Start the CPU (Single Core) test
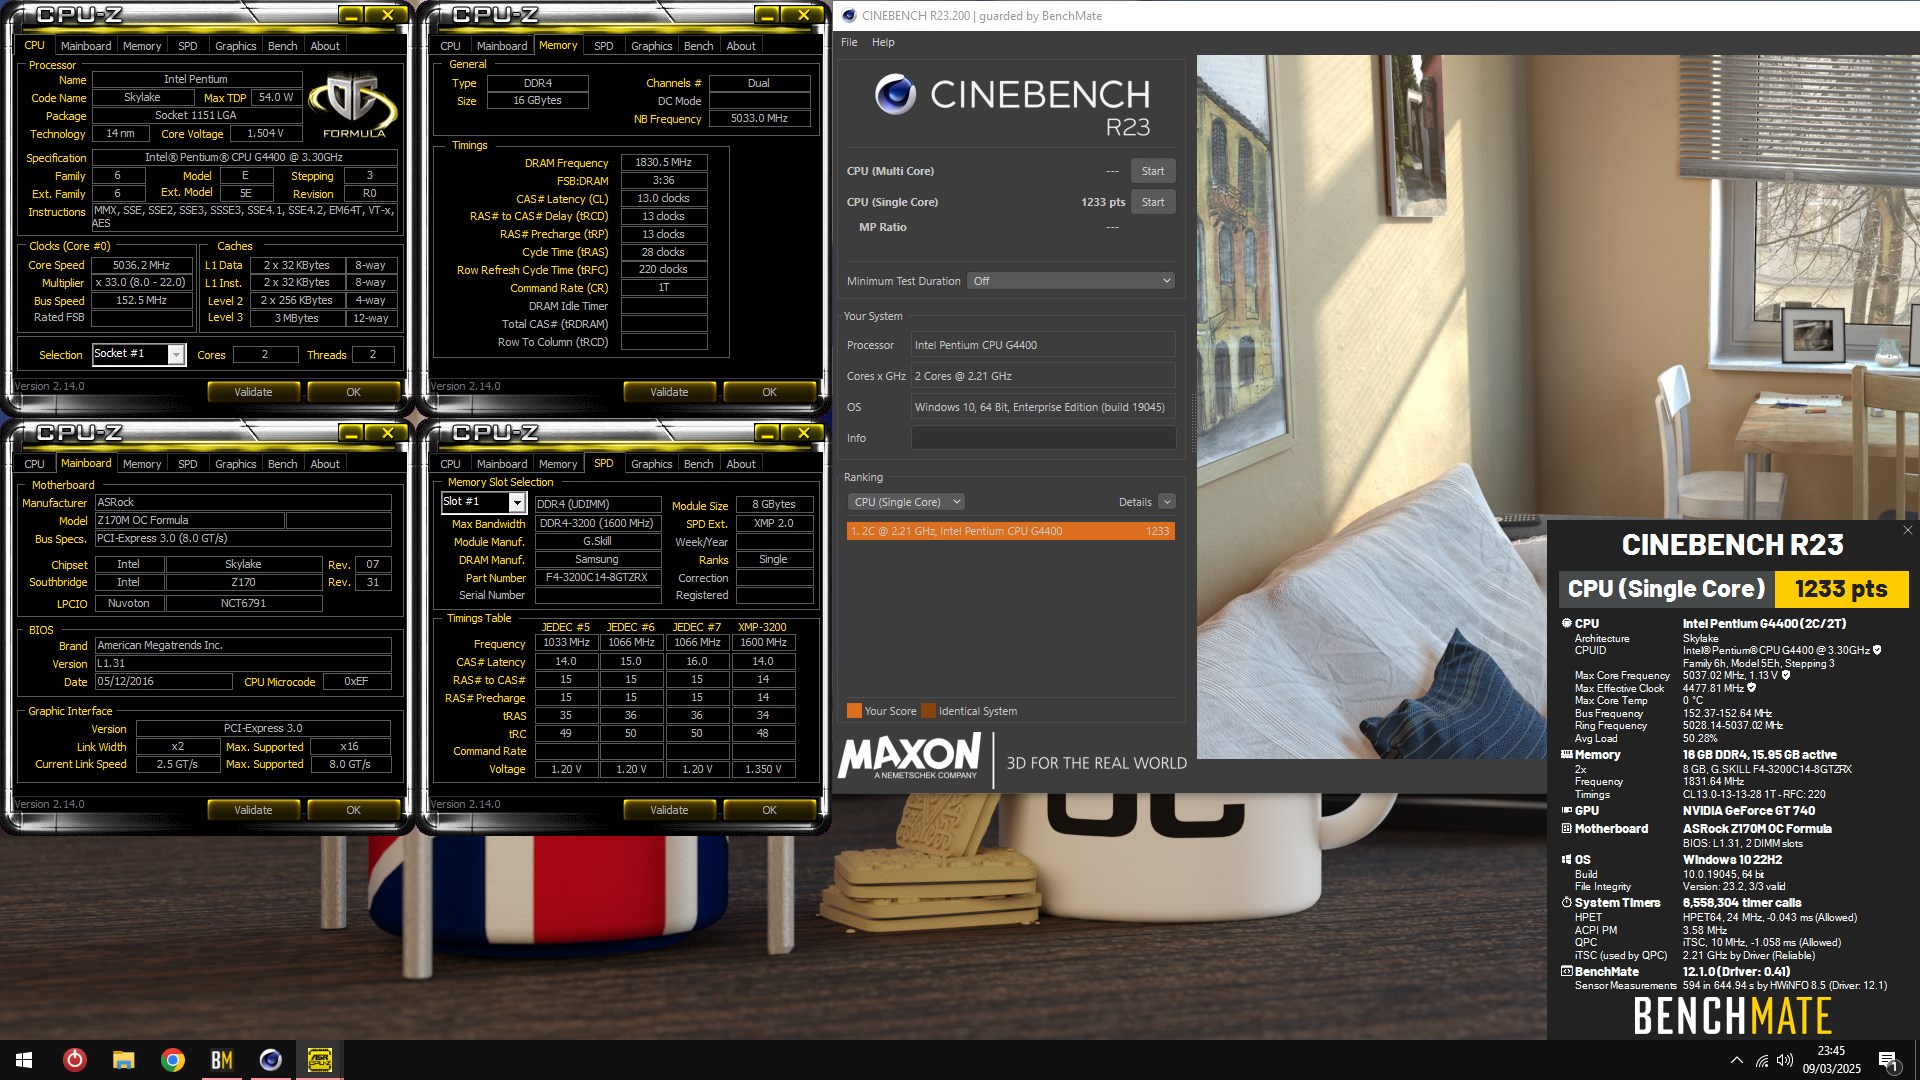1920x1080 pixels. [x=1152, y=202]
